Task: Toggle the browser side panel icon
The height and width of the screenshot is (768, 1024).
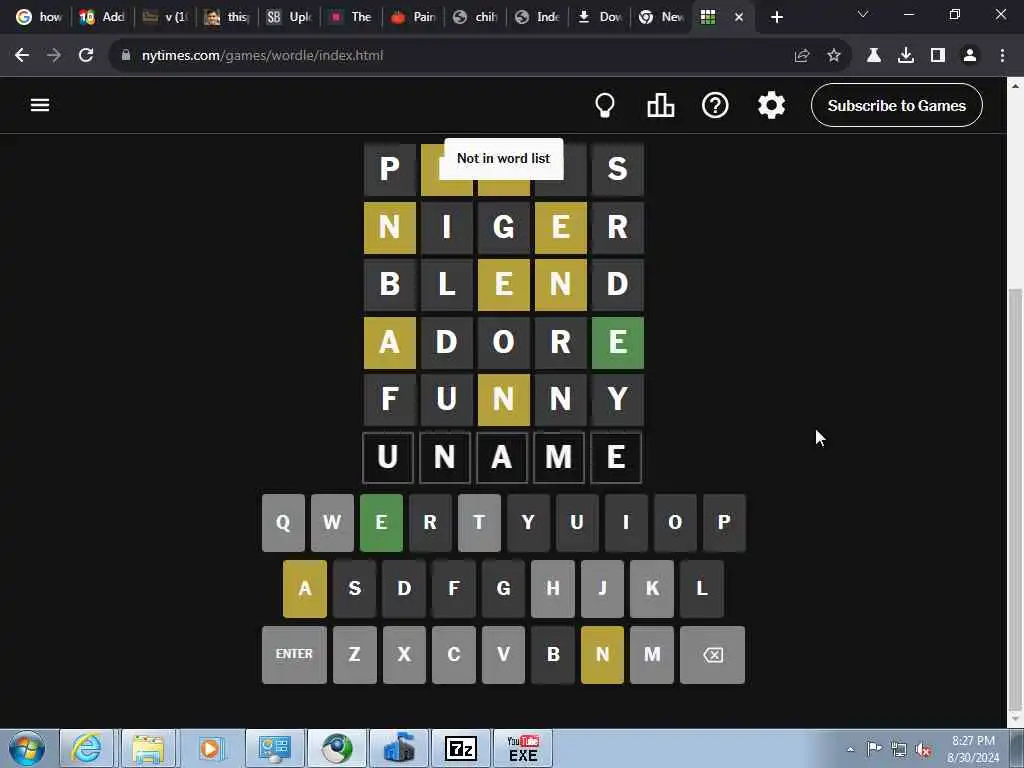Action: [x=938, y=56]
